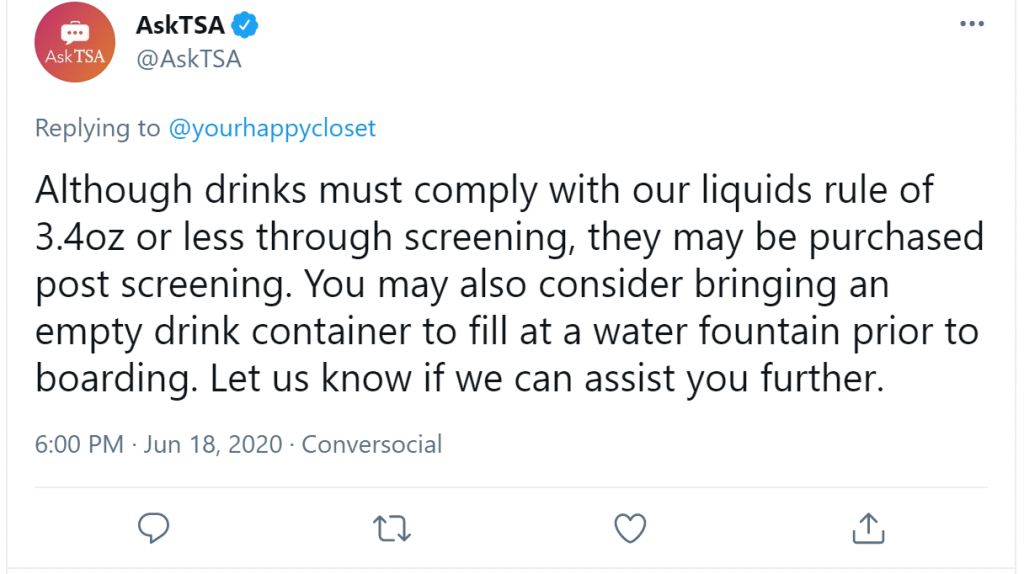Open the share tweet icon
Image resolution: width=1024 pixels, height=574 pixels.
point(868,528)
